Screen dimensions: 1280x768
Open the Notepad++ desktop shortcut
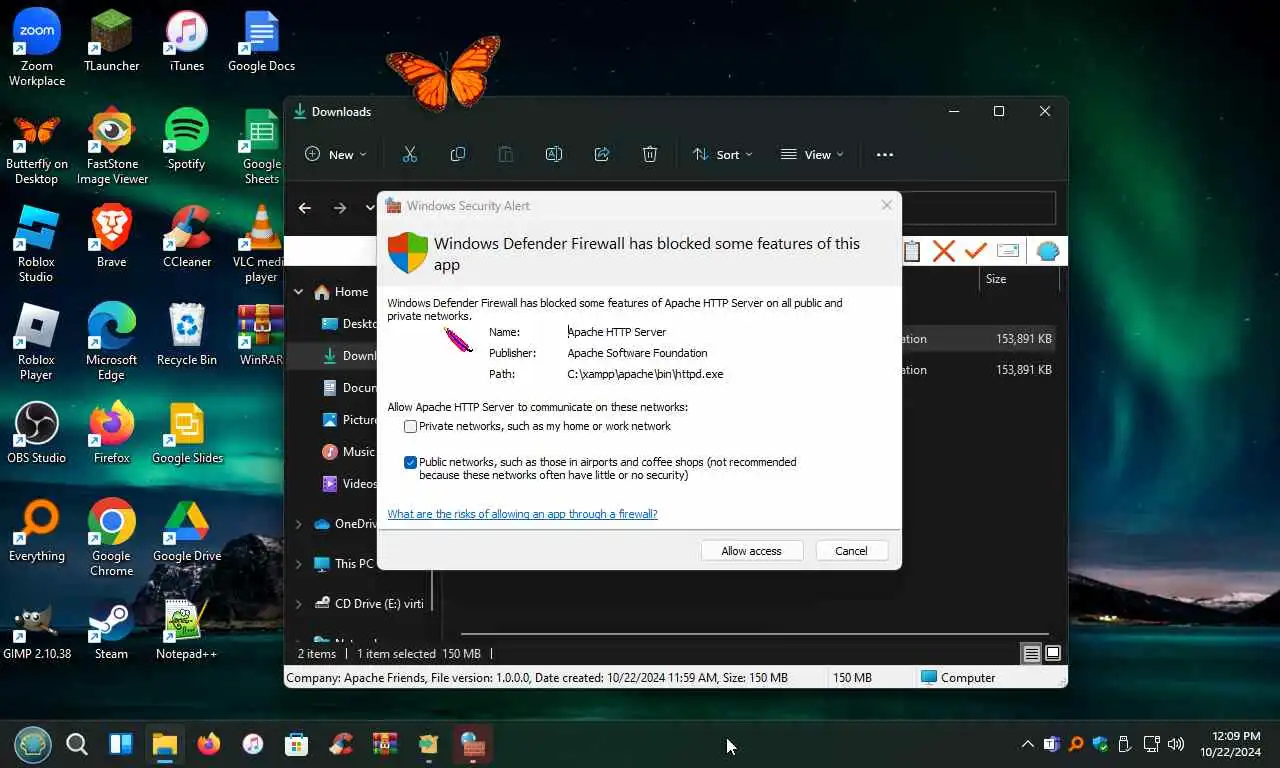[186, 629]
